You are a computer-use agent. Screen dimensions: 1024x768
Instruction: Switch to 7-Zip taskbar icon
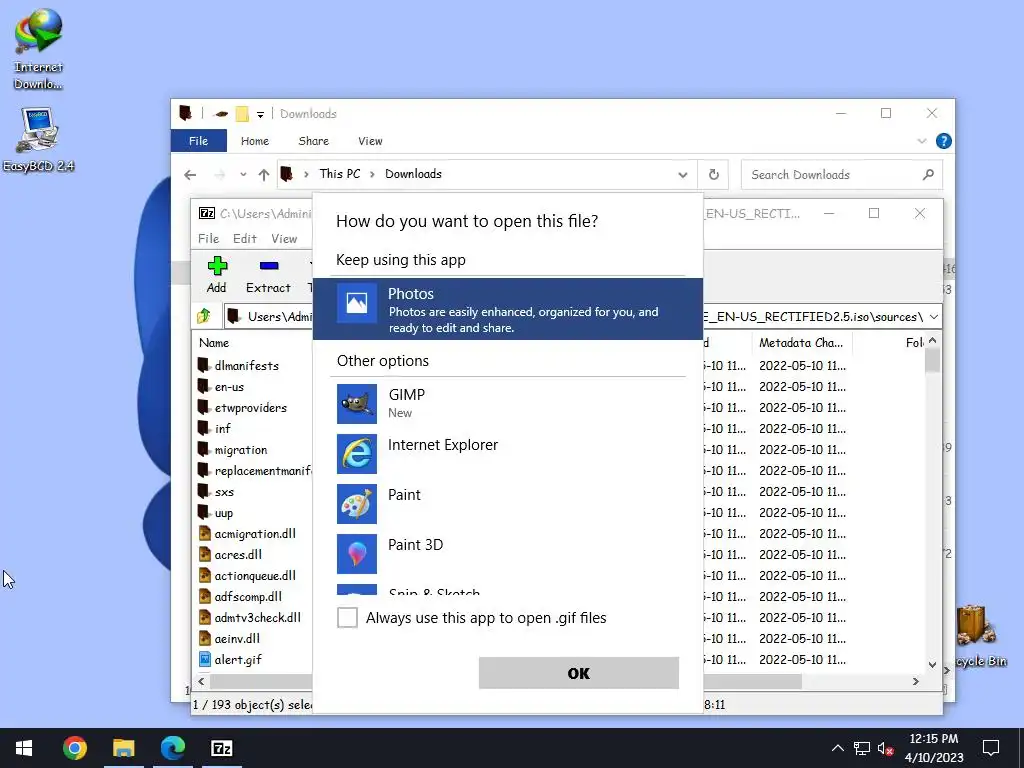[x=221, y=748]
